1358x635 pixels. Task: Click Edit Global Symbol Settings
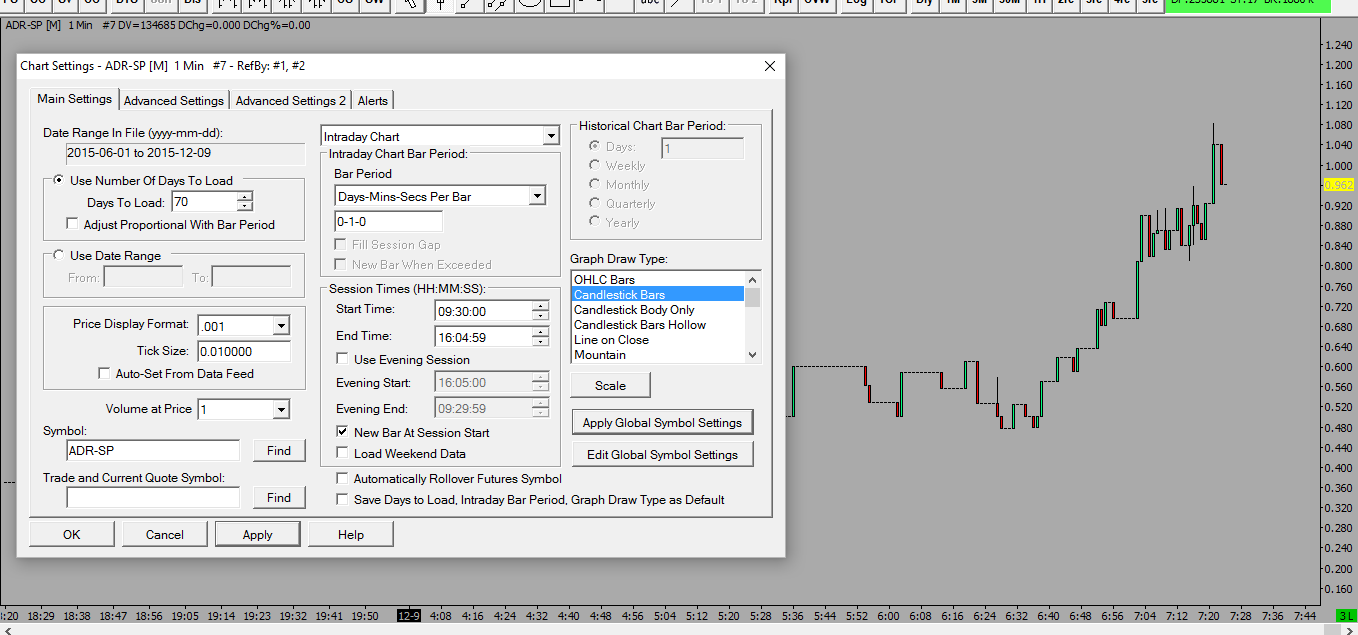coord(662,454)
